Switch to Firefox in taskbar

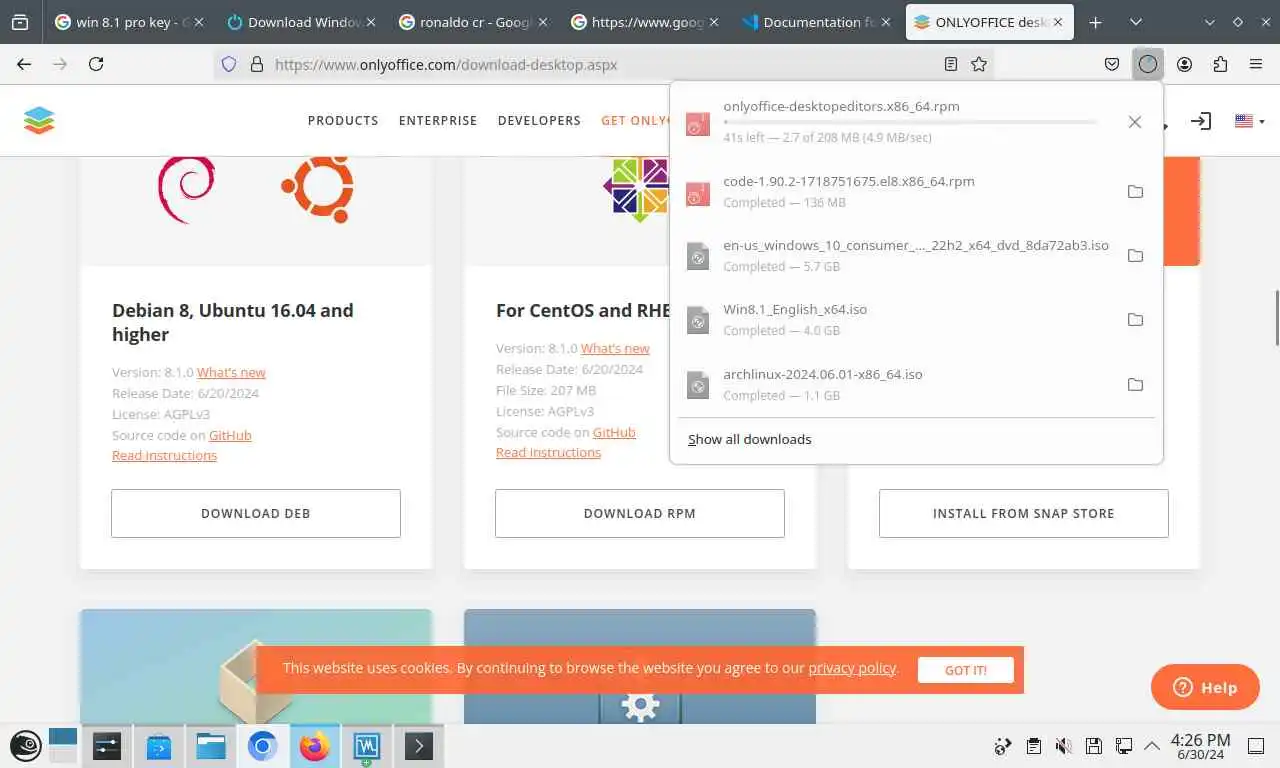(x=315, y=746)
